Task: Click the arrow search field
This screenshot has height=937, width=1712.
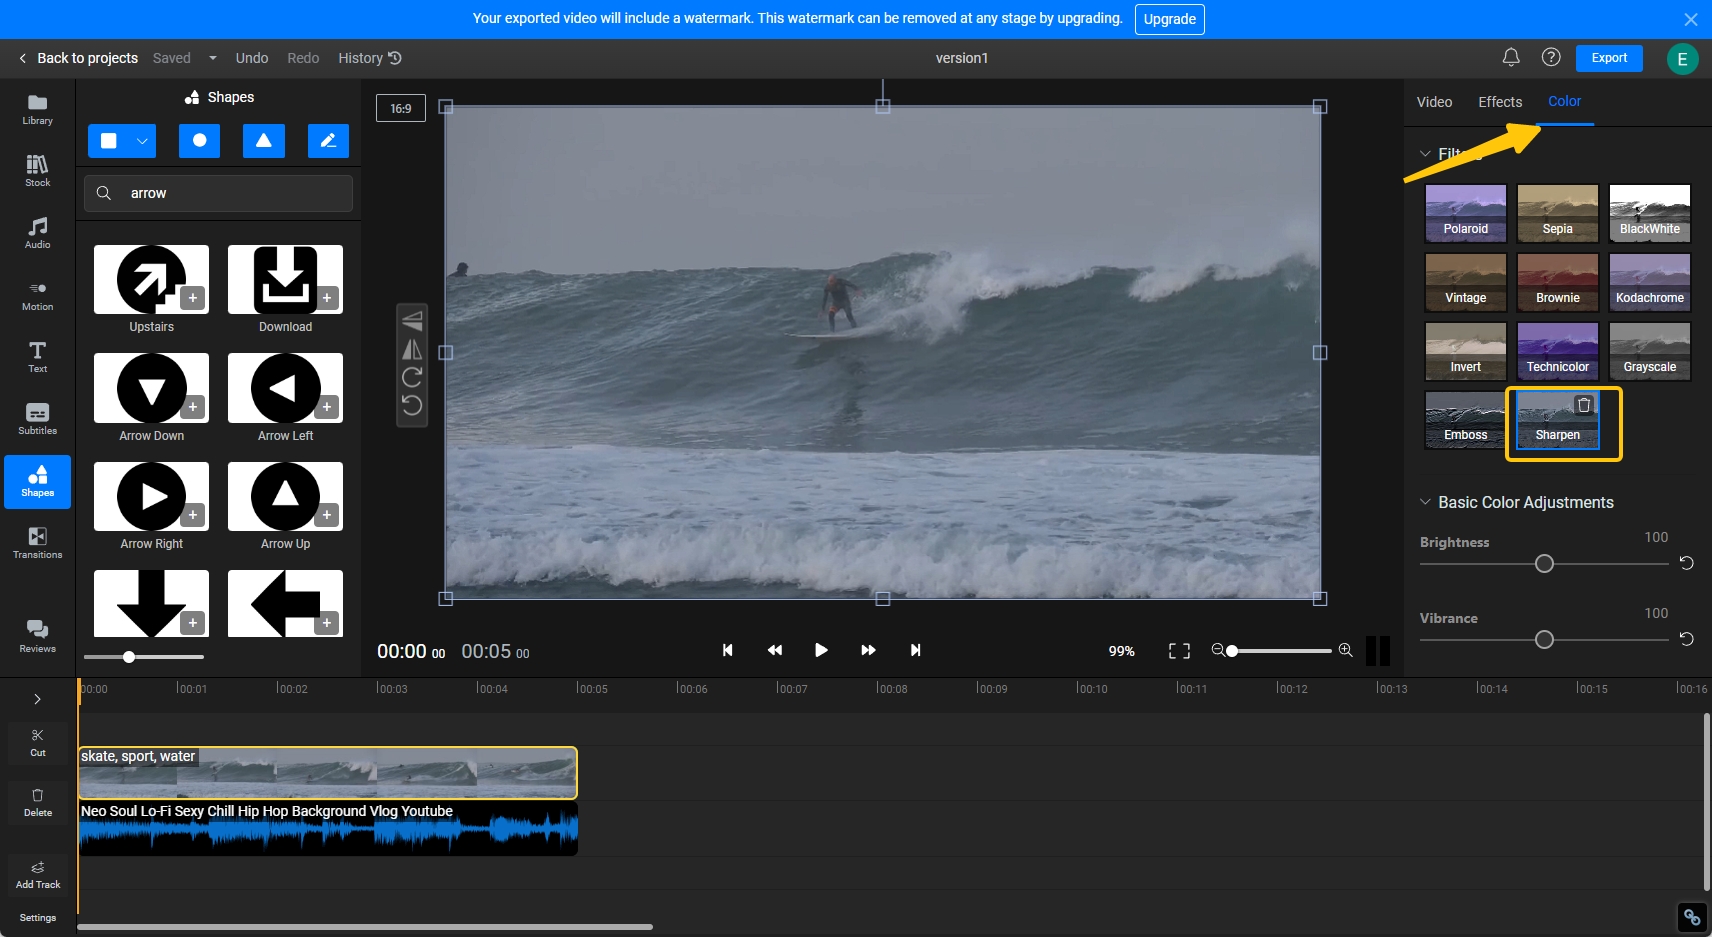Action: (x=219, y=193)
